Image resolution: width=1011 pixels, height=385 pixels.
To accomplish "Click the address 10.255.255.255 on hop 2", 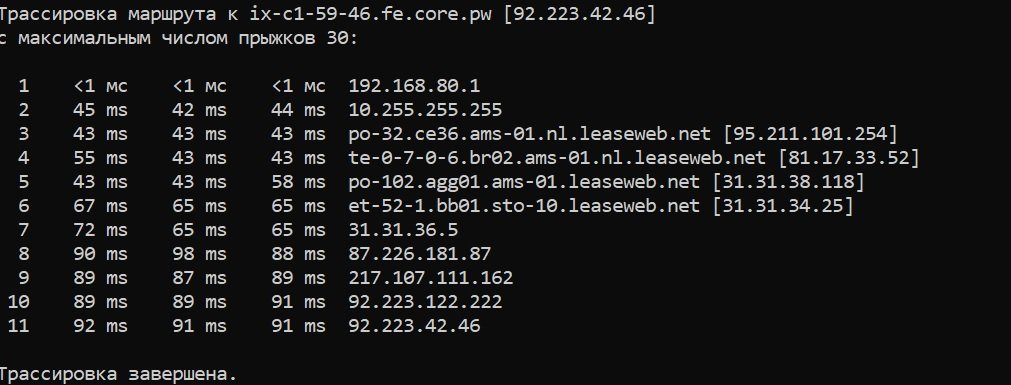I will pyautogui.click(x=425, y=110).
